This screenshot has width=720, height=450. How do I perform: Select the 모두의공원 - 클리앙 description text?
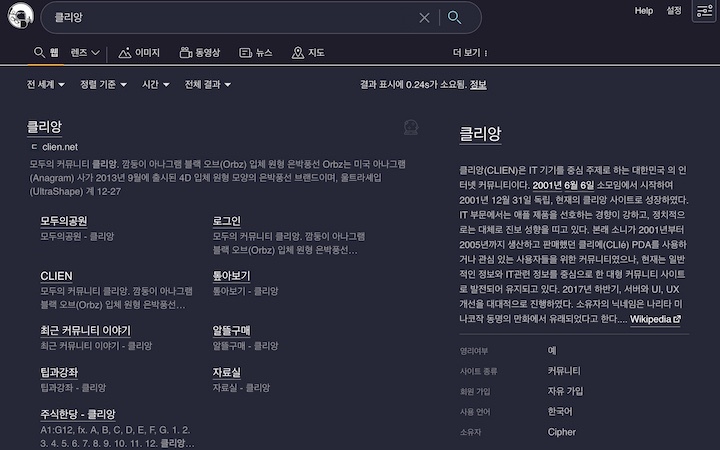(77, 236)
